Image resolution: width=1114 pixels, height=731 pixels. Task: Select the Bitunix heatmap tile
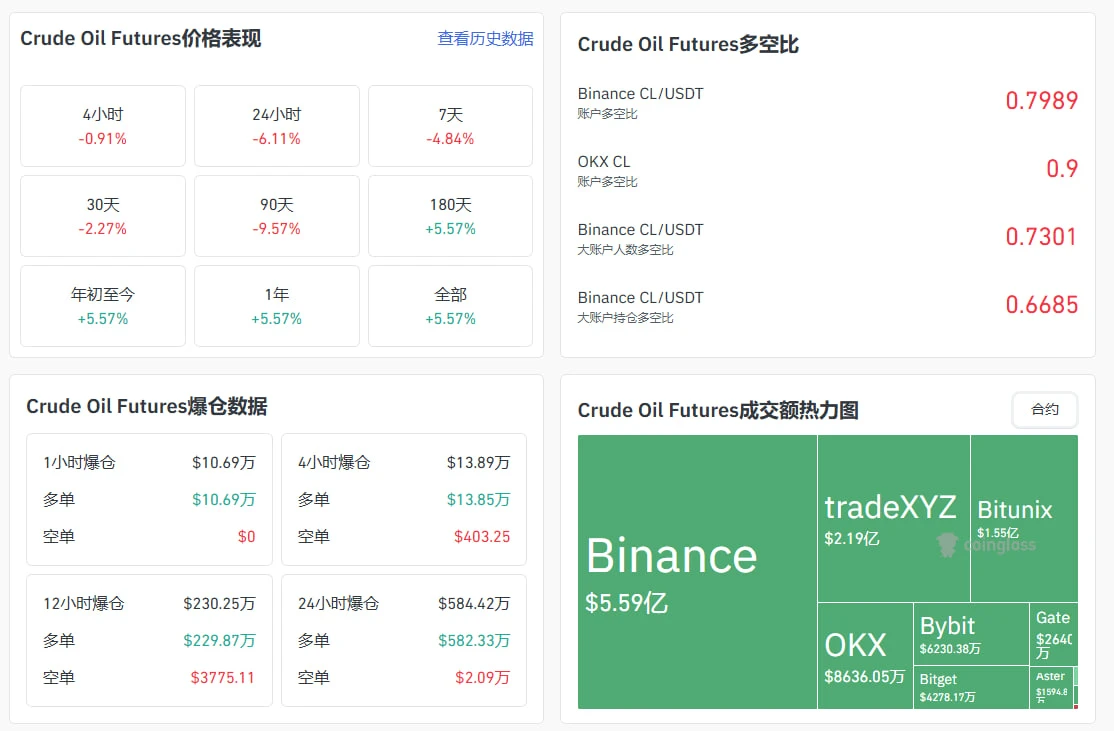click(1024, 519)
